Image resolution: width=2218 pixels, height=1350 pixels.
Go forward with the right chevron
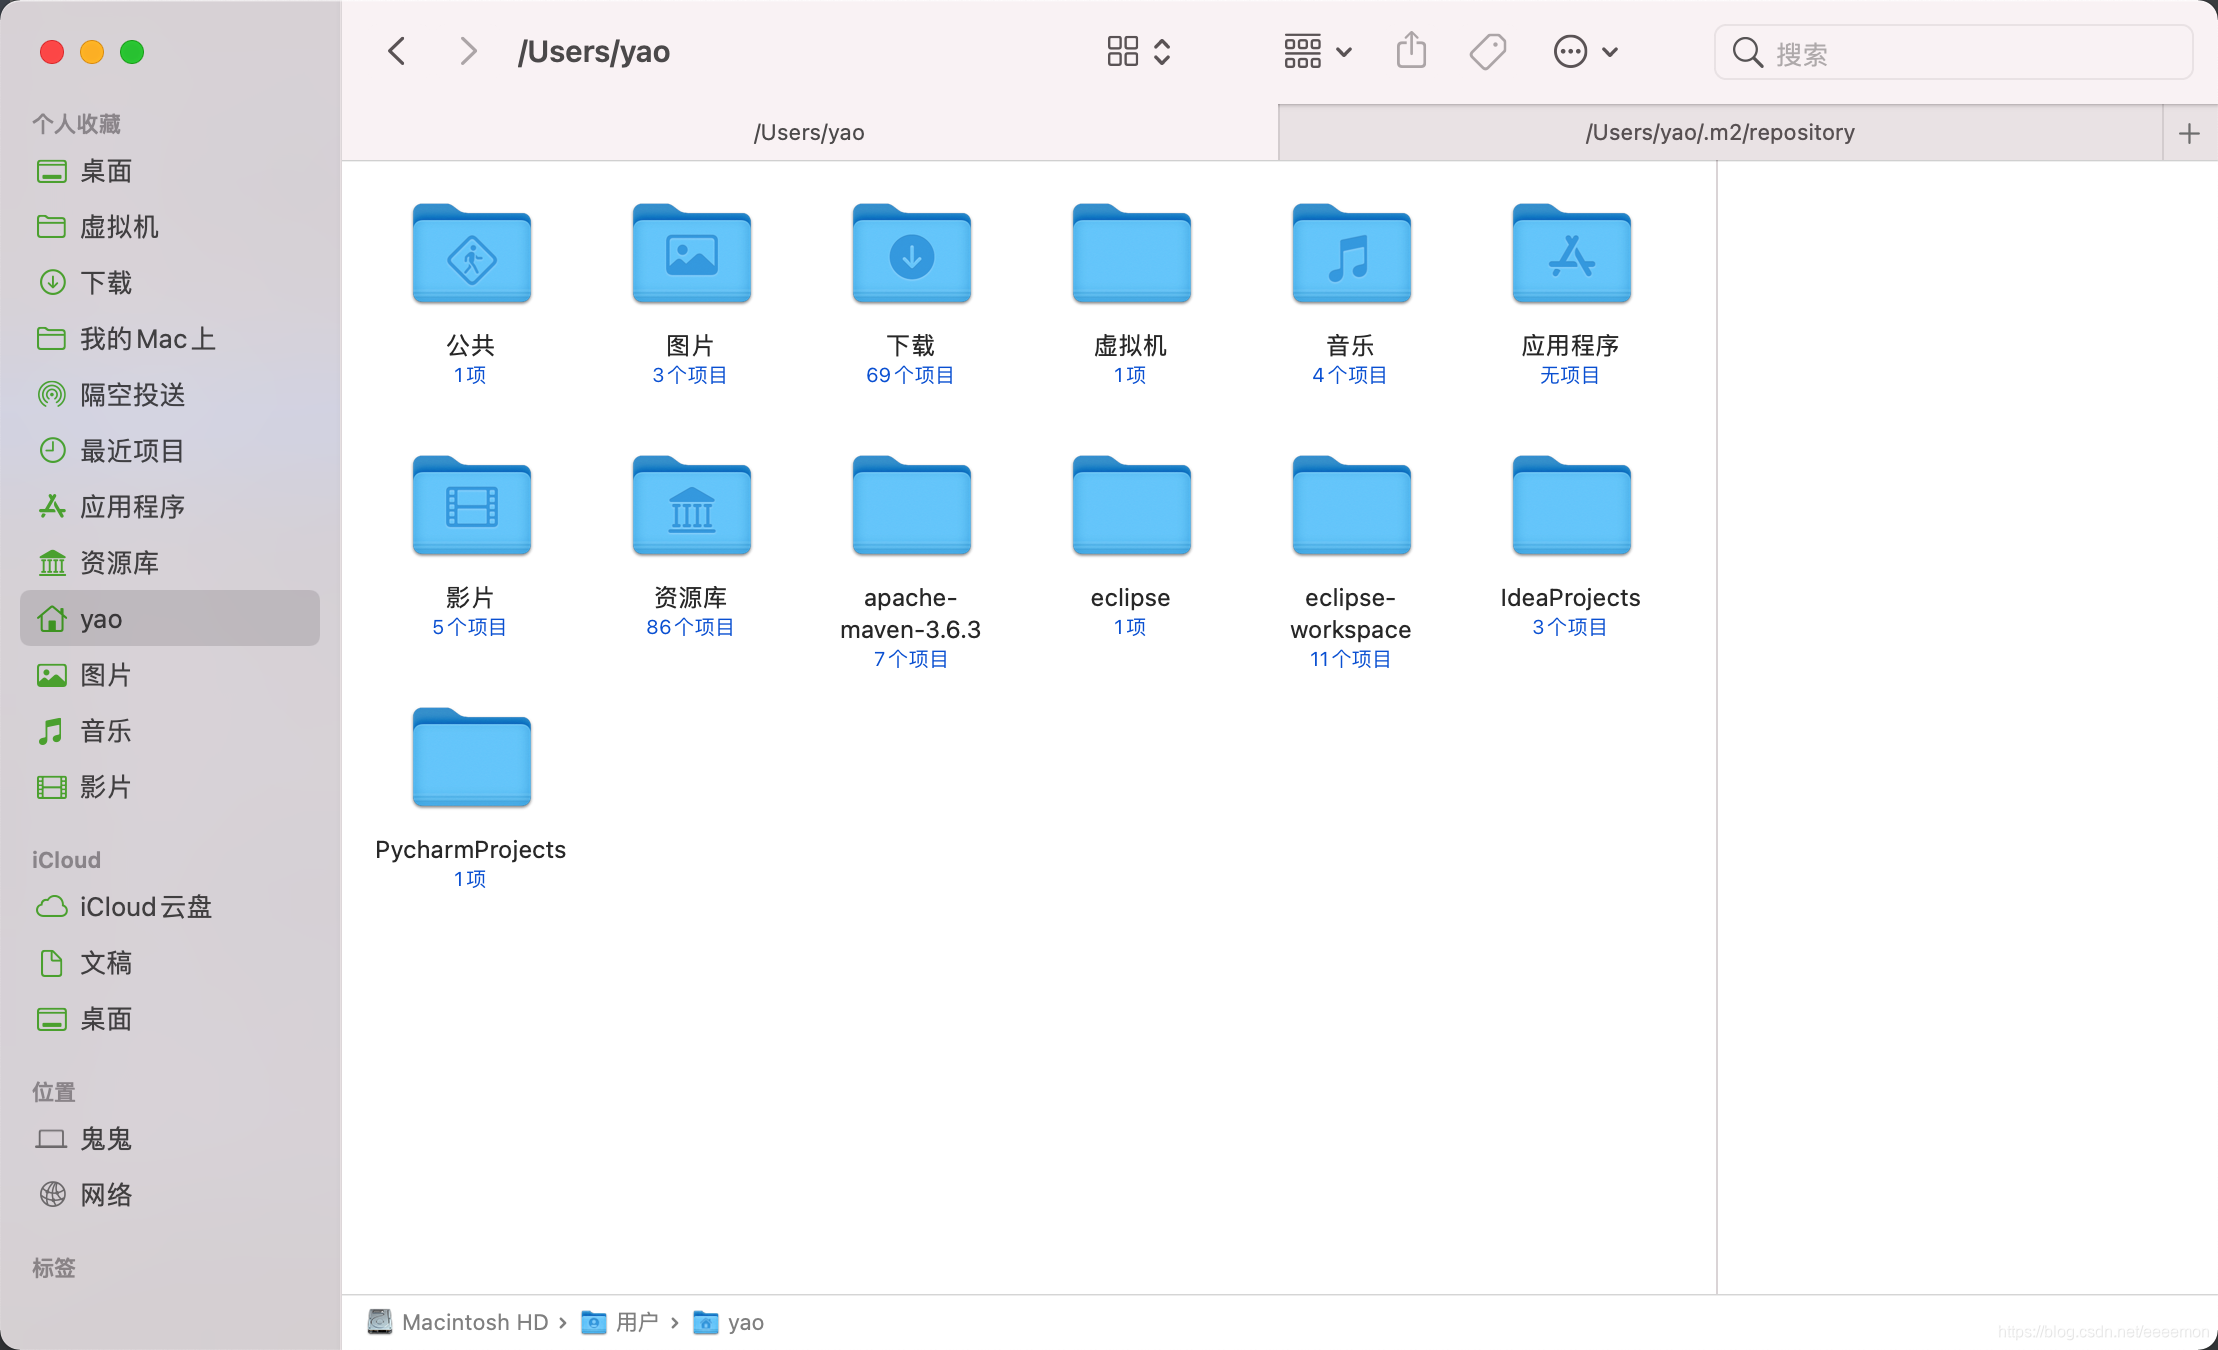[467, 51]
